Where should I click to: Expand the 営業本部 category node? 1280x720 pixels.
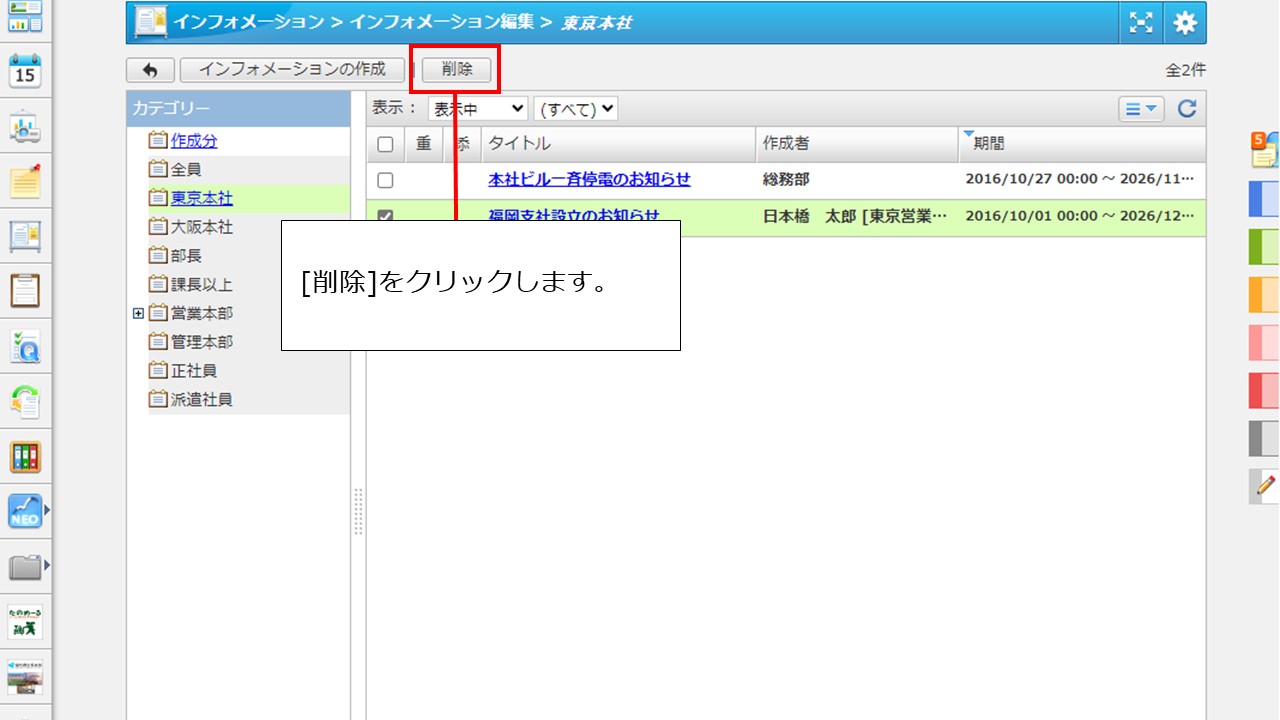pyautogui.click(x=138, y=313)
